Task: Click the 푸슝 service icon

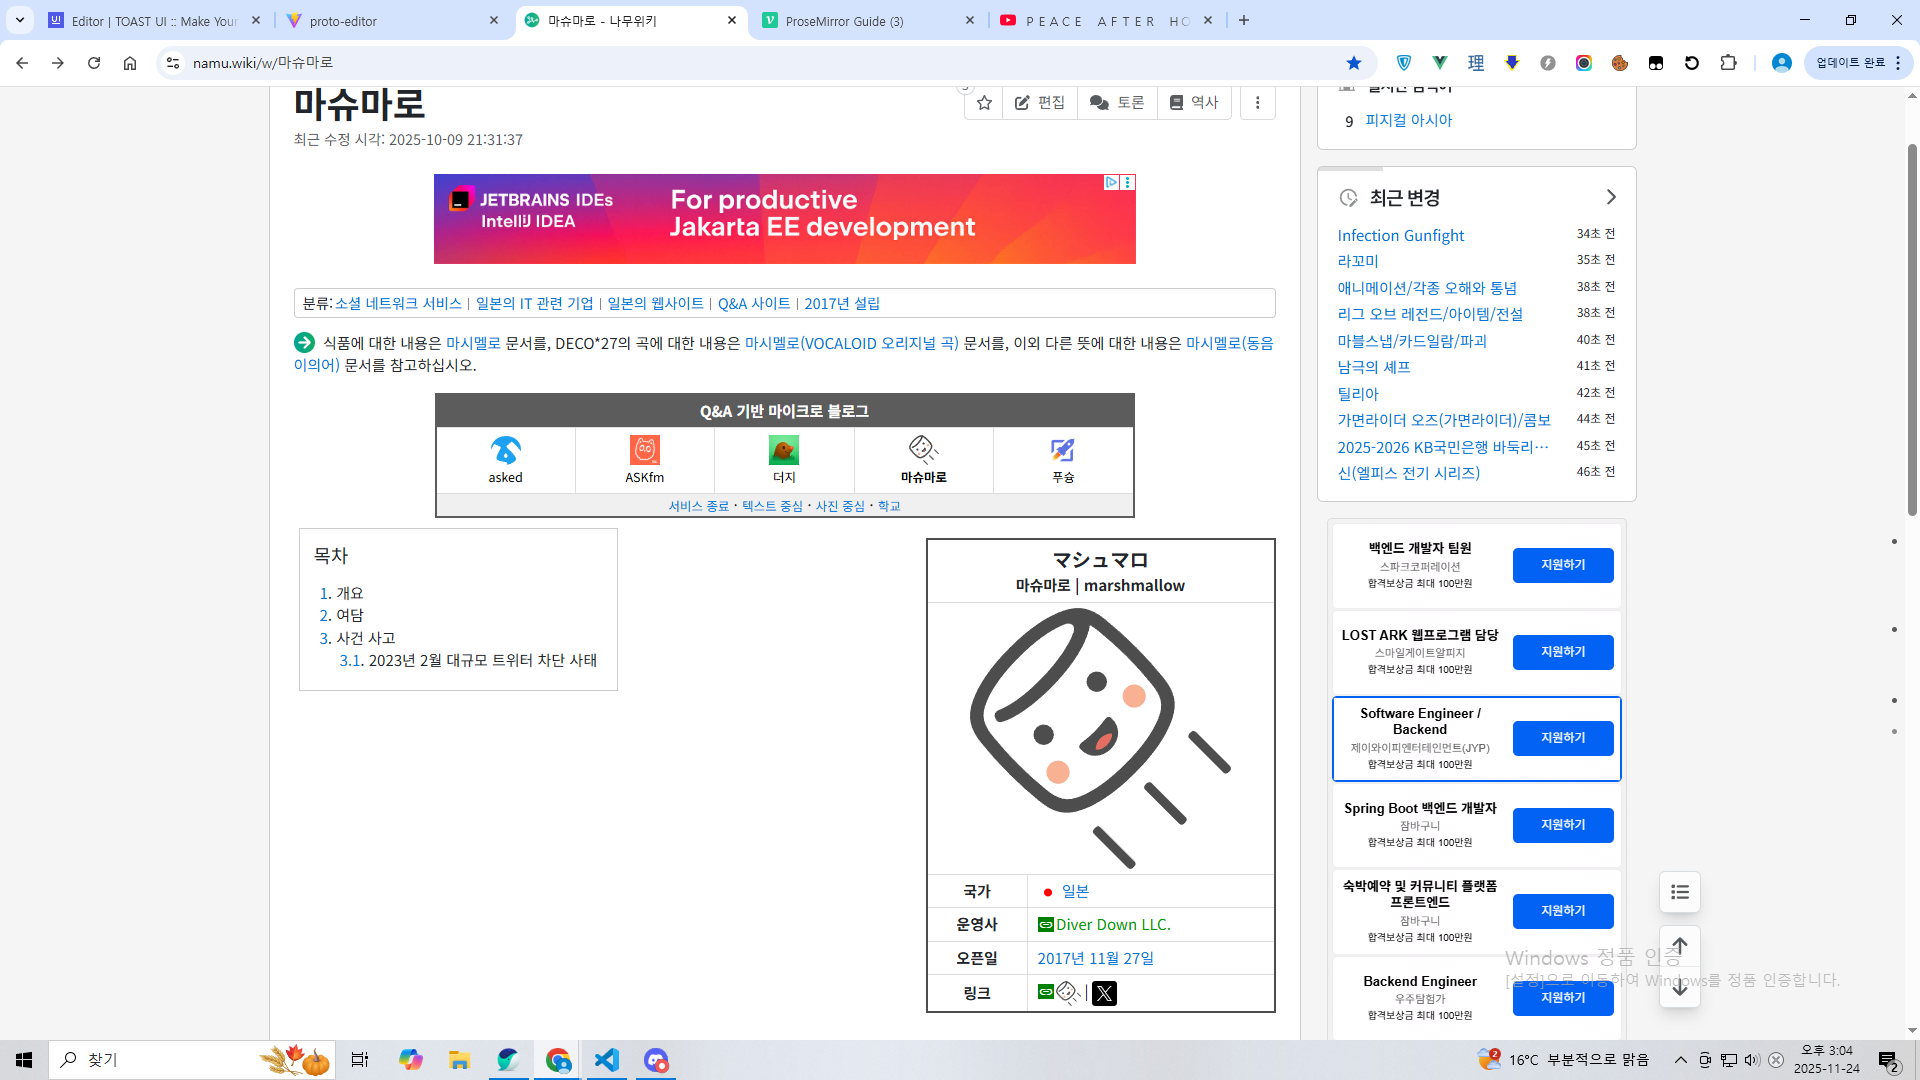Action: pos(1062,451)
